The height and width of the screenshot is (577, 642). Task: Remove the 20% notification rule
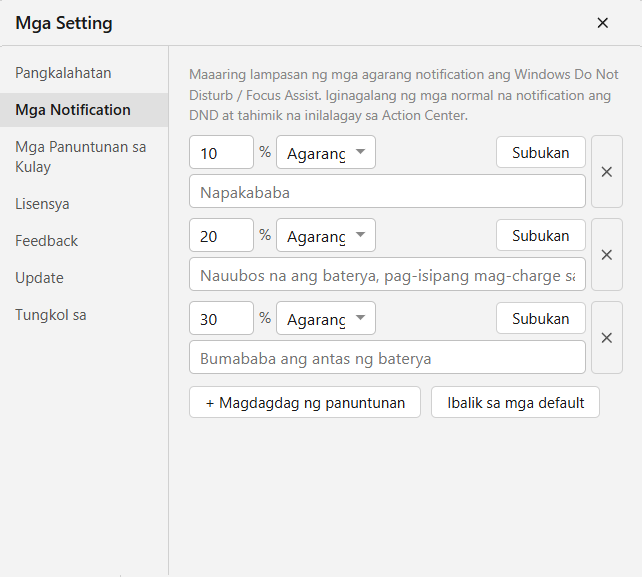(x=607, y=255)
